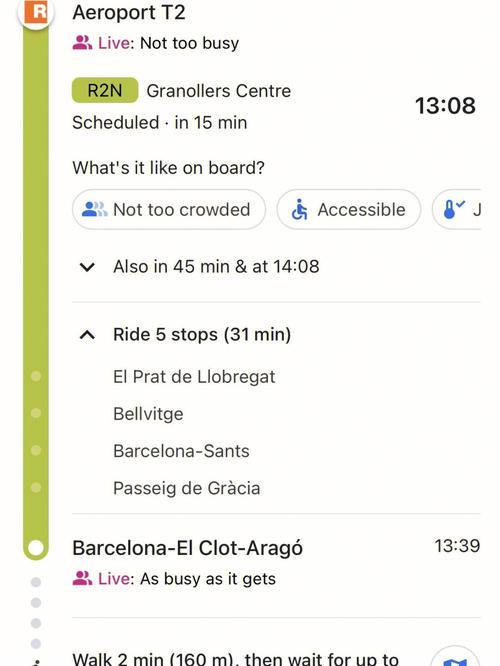Select the partially visible temperature chip
Image resolution: width=500 pixels, height=666 pixels.
(x=456, y=209)
